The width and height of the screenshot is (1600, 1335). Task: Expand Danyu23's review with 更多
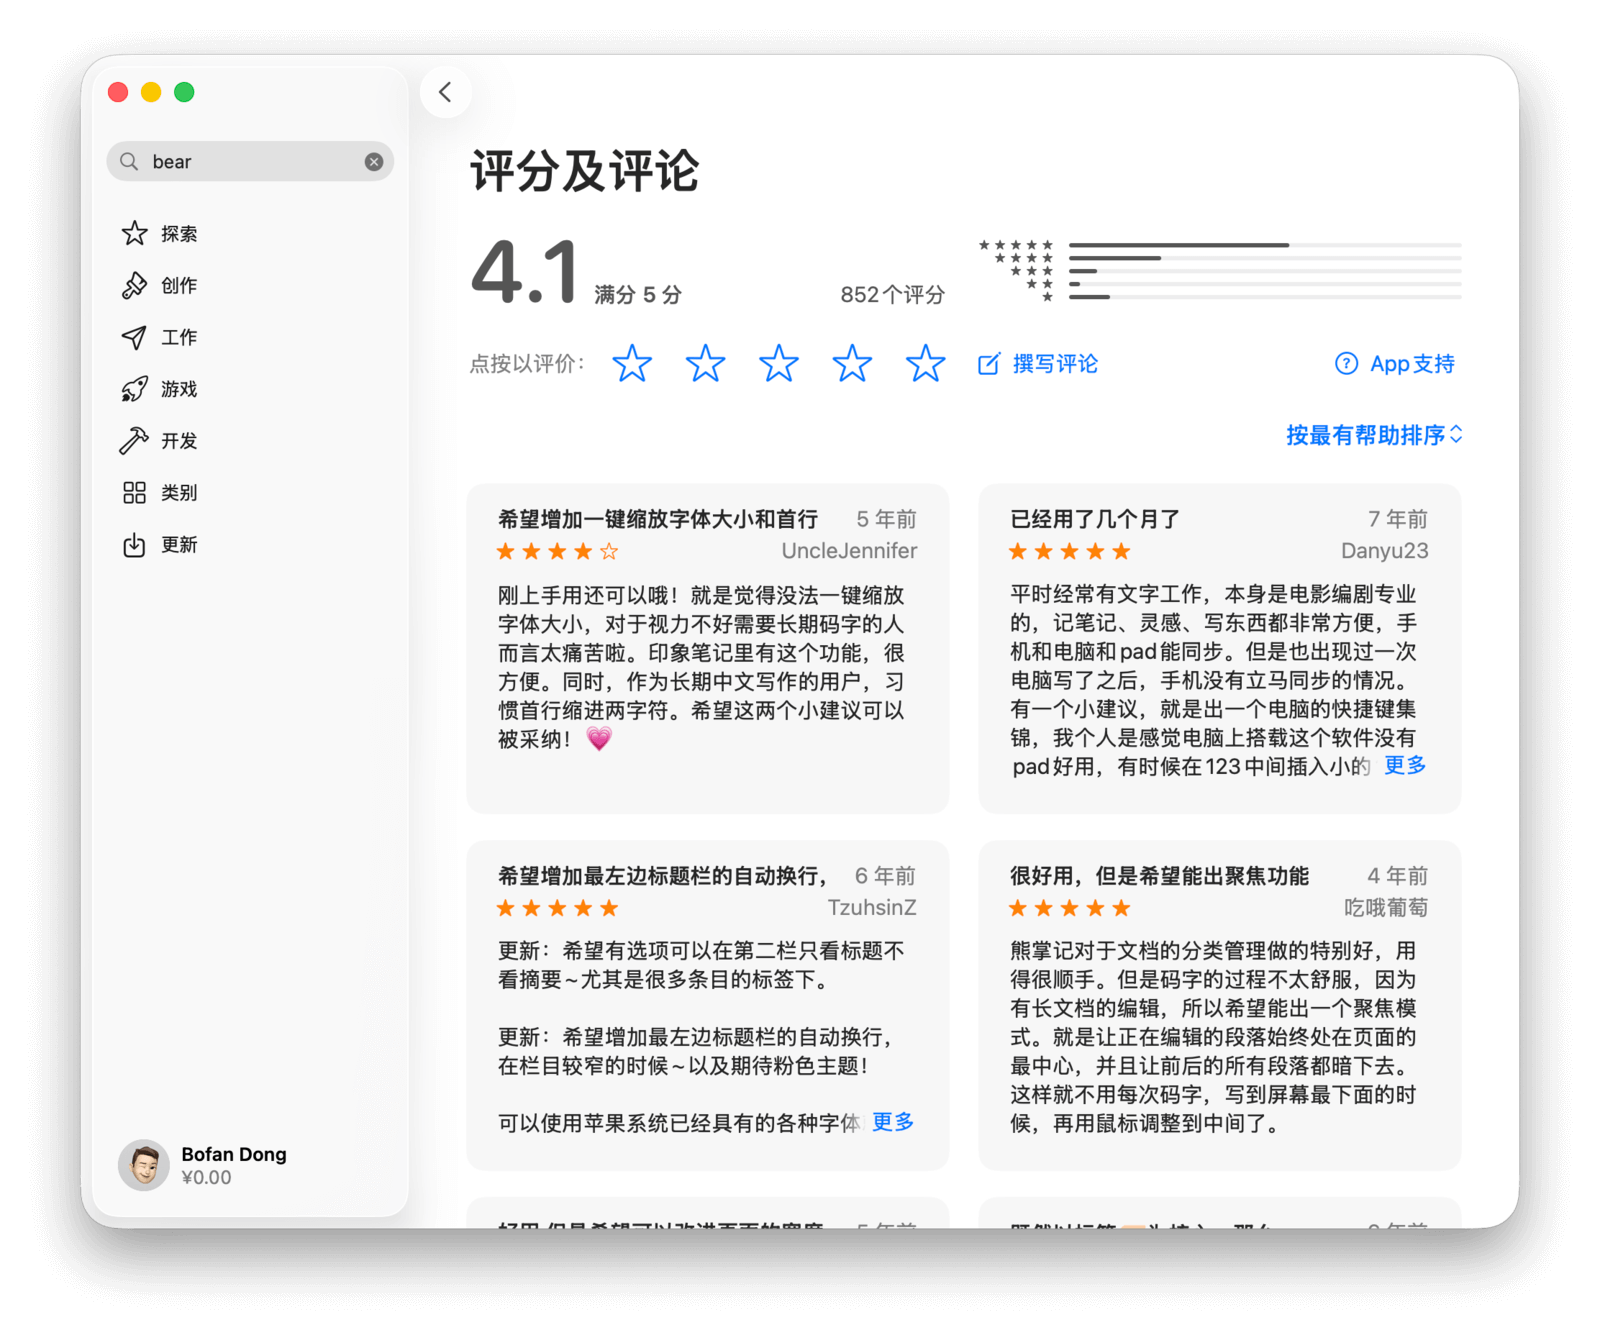pos(1404,766)
